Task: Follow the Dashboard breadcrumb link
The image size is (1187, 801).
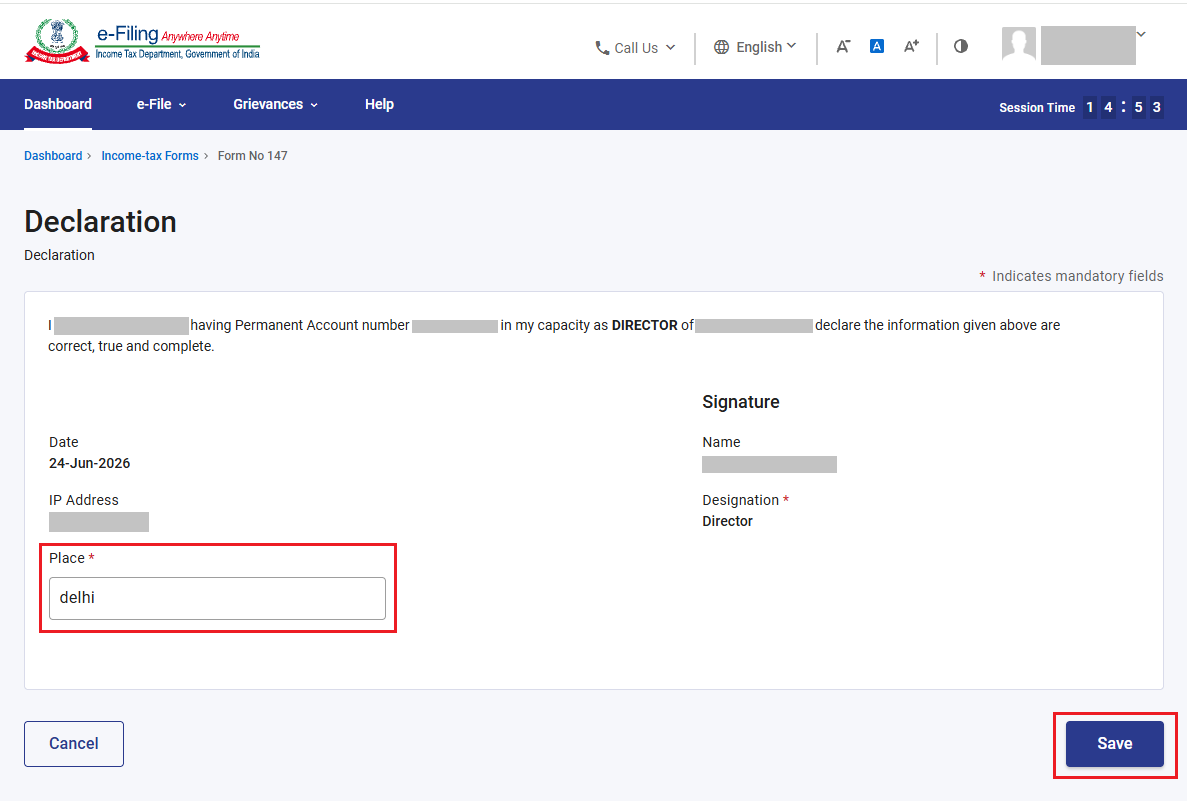Action: point(53,156)
